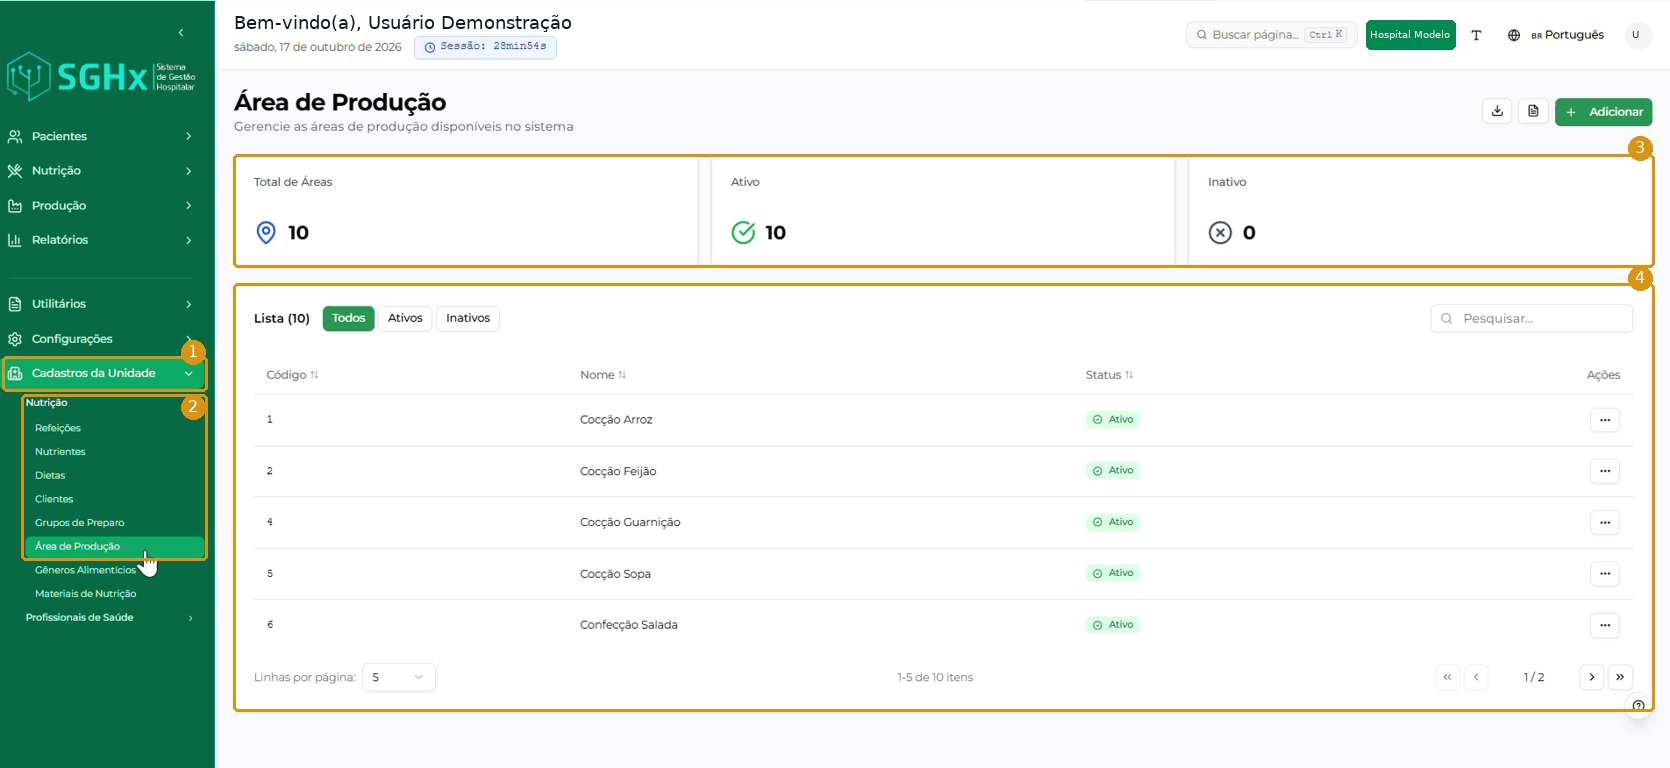Viewport: 1670px width, 768px height.
Task: Click the Pesquisar search field
Action: (x=1531, y=318)
